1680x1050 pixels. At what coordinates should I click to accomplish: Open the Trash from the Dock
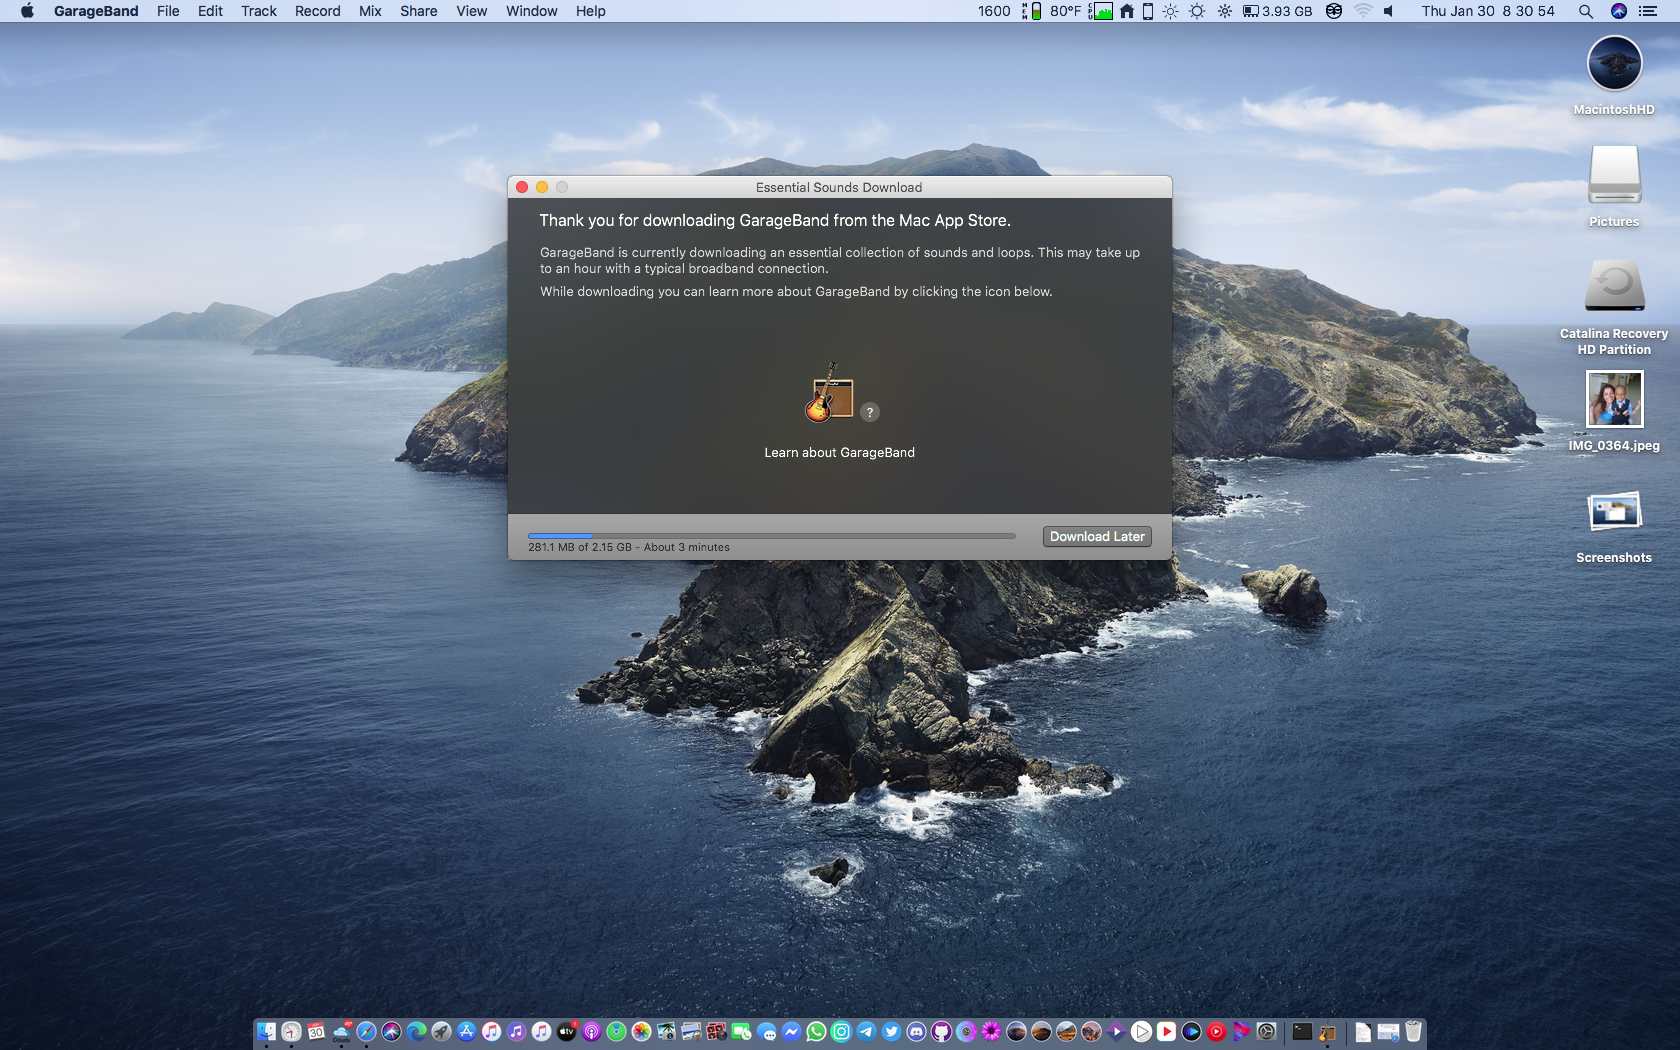point(1413,1031)
